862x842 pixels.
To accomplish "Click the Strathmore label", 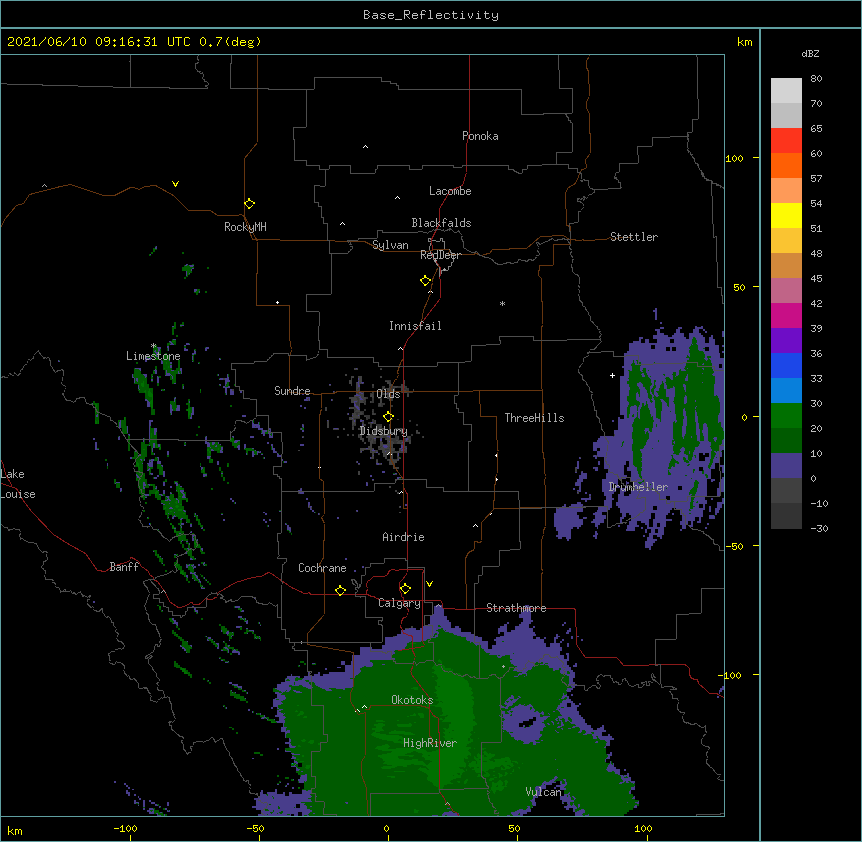I will click(x=516, y=608).
